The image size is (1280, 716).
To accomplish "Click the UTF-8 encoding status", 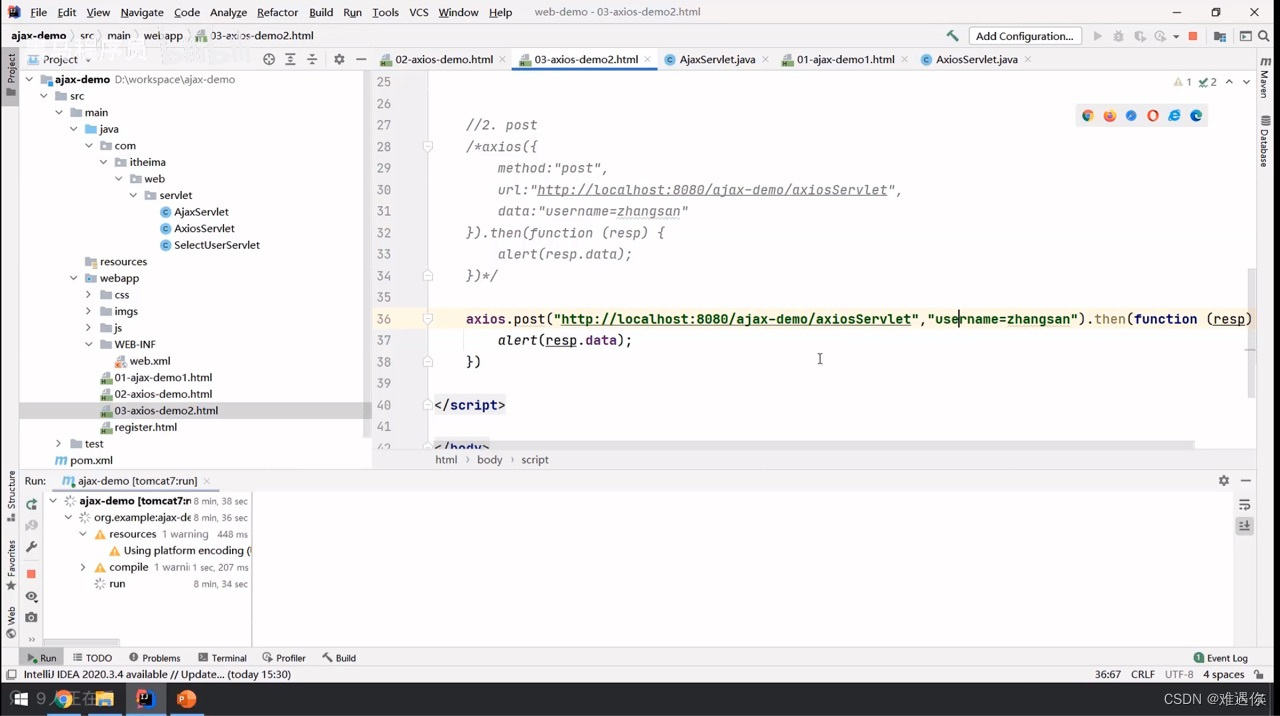I will click(x=1179, y=675).
